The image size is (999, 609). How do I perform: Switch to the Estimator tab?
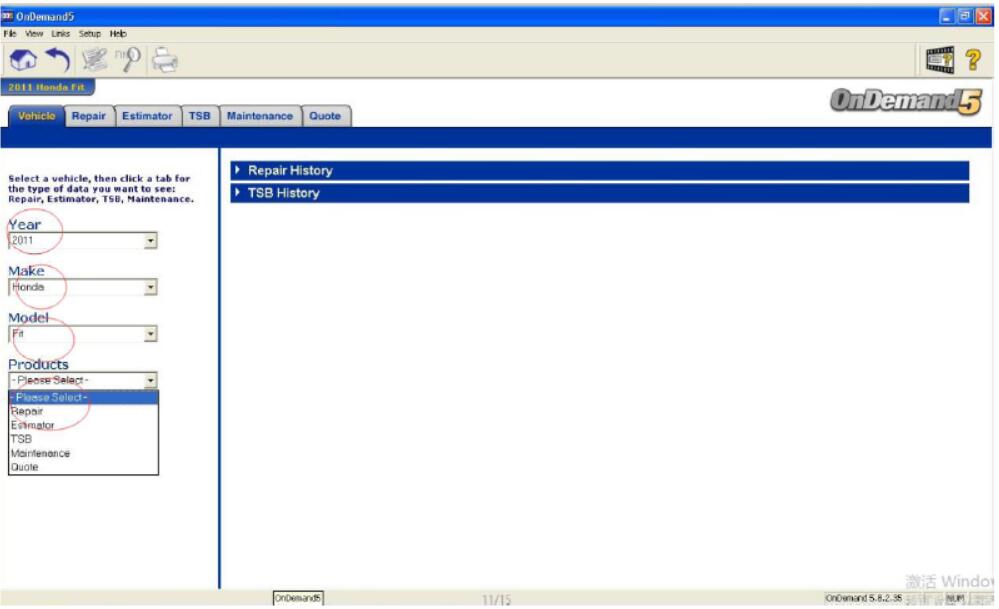point(147,116)
